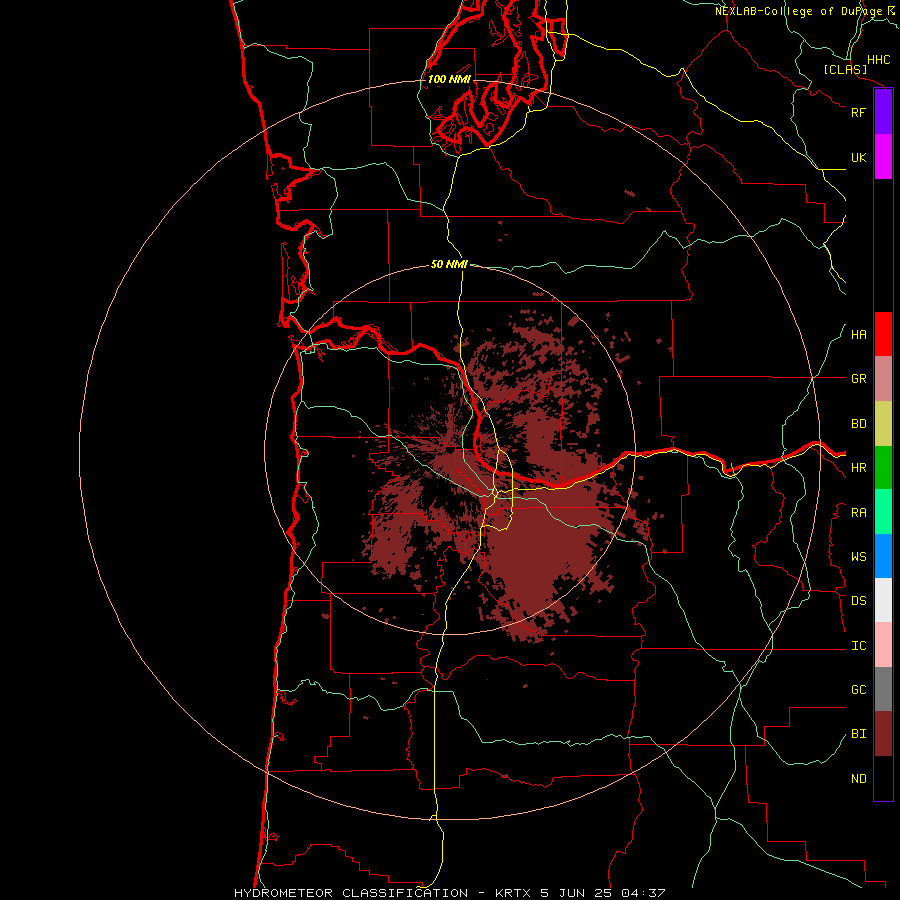
Task: Click the 'HA' legend label
Action: (x=858, y=335)
